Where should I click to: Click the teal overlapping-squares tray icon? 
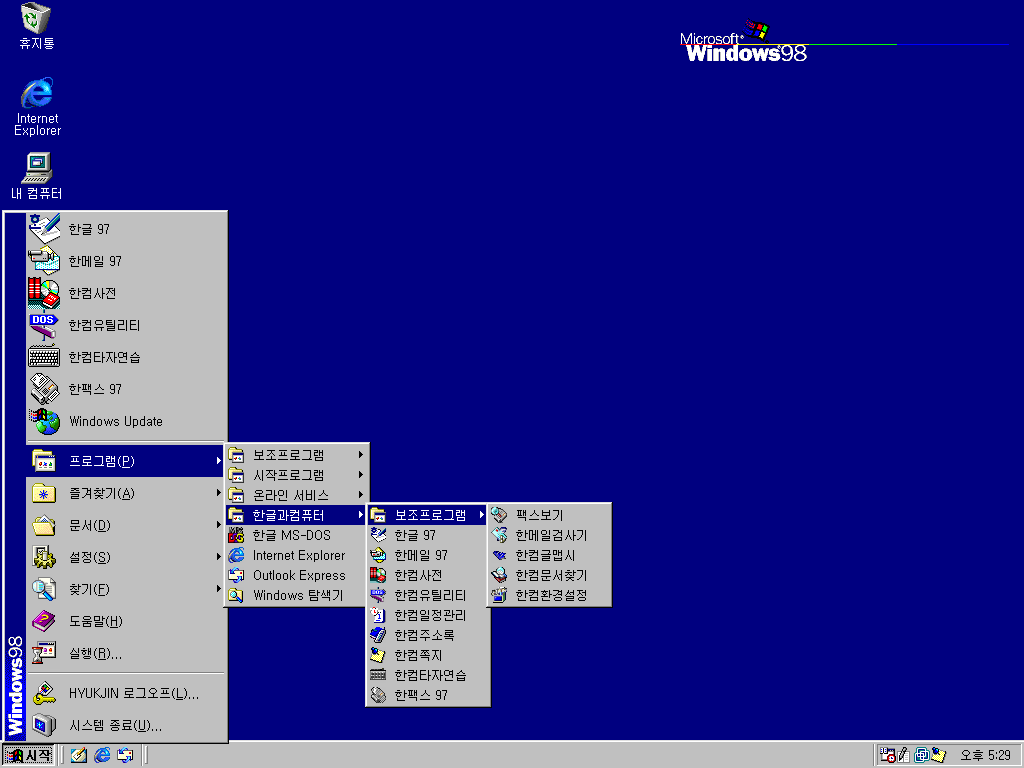pyautogui.click(x=921, y=755)
